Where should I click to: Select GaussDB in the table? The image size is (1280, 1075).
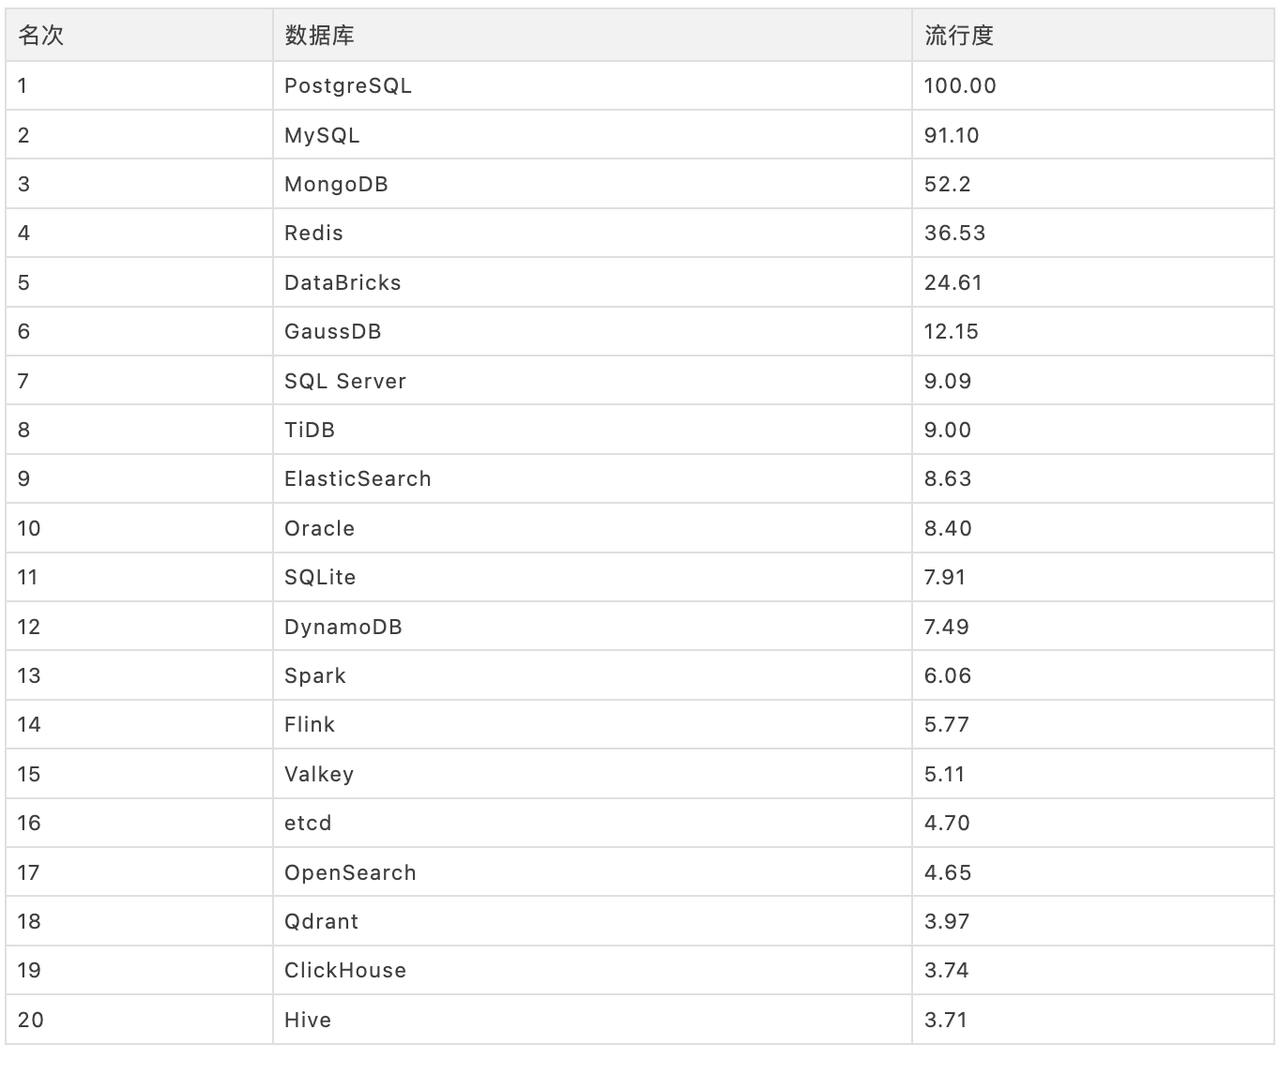pyautogui.click(x=333, y=332)
